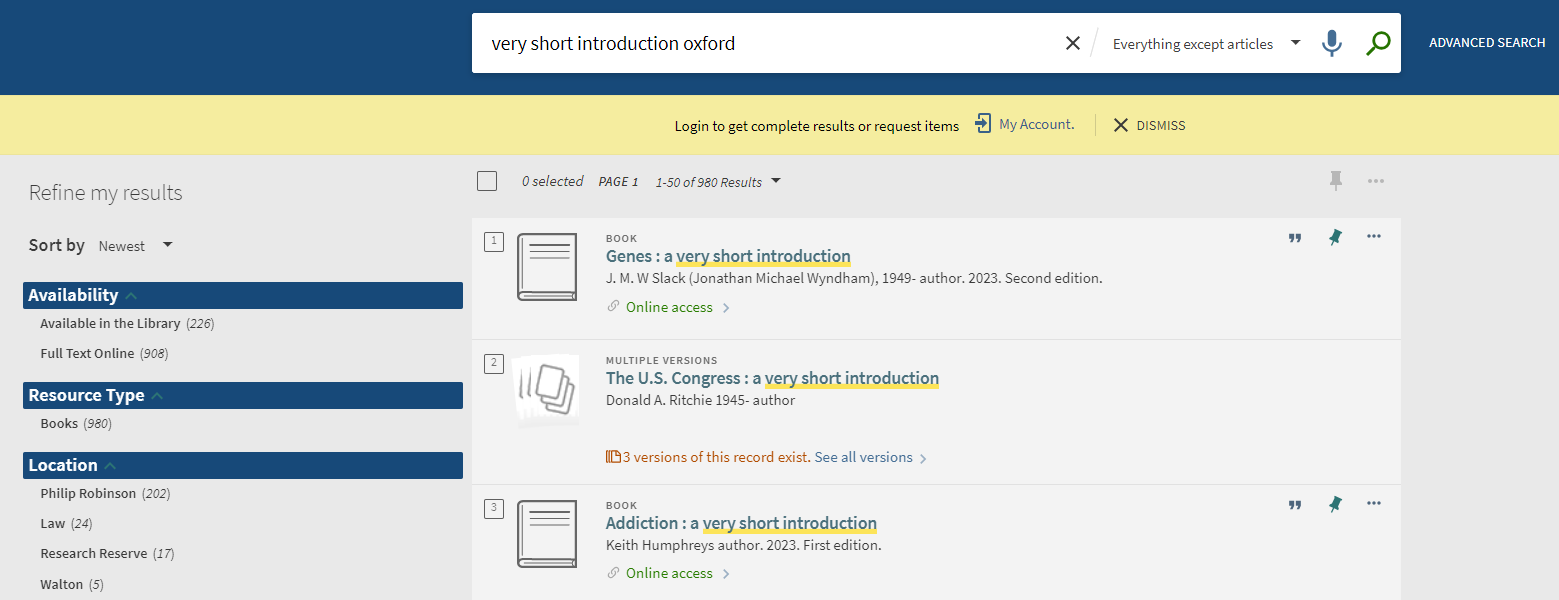Start a voice search with the microphone icon

1331,43
